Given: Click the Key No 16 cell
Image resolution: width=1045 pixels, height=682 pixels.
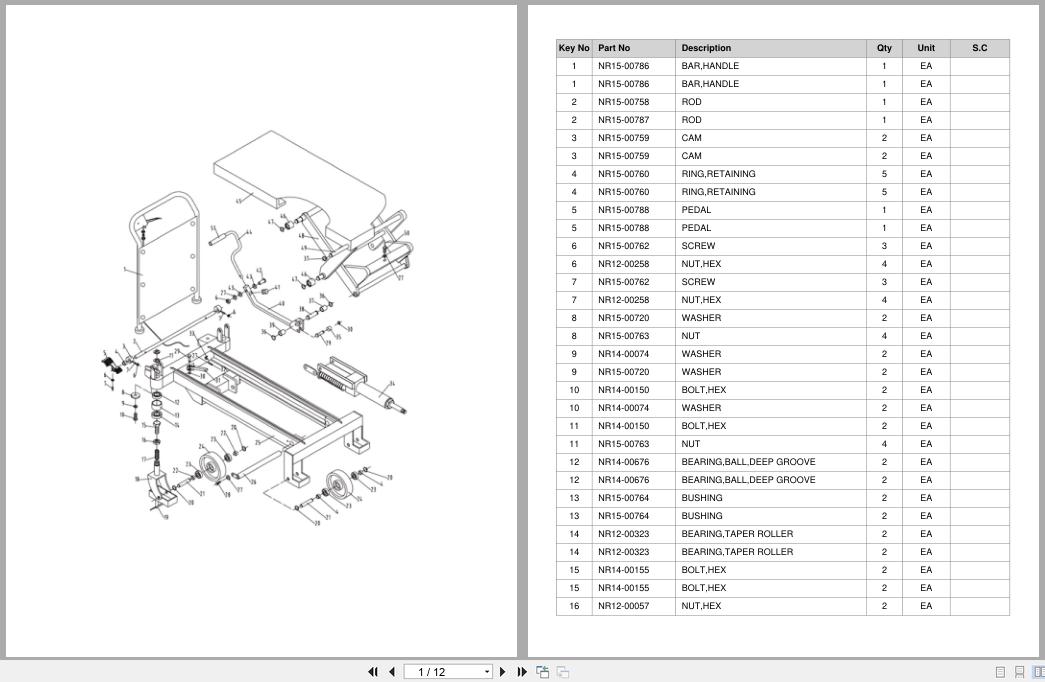Looking at the screenshot, I should (x=574, y=606).
